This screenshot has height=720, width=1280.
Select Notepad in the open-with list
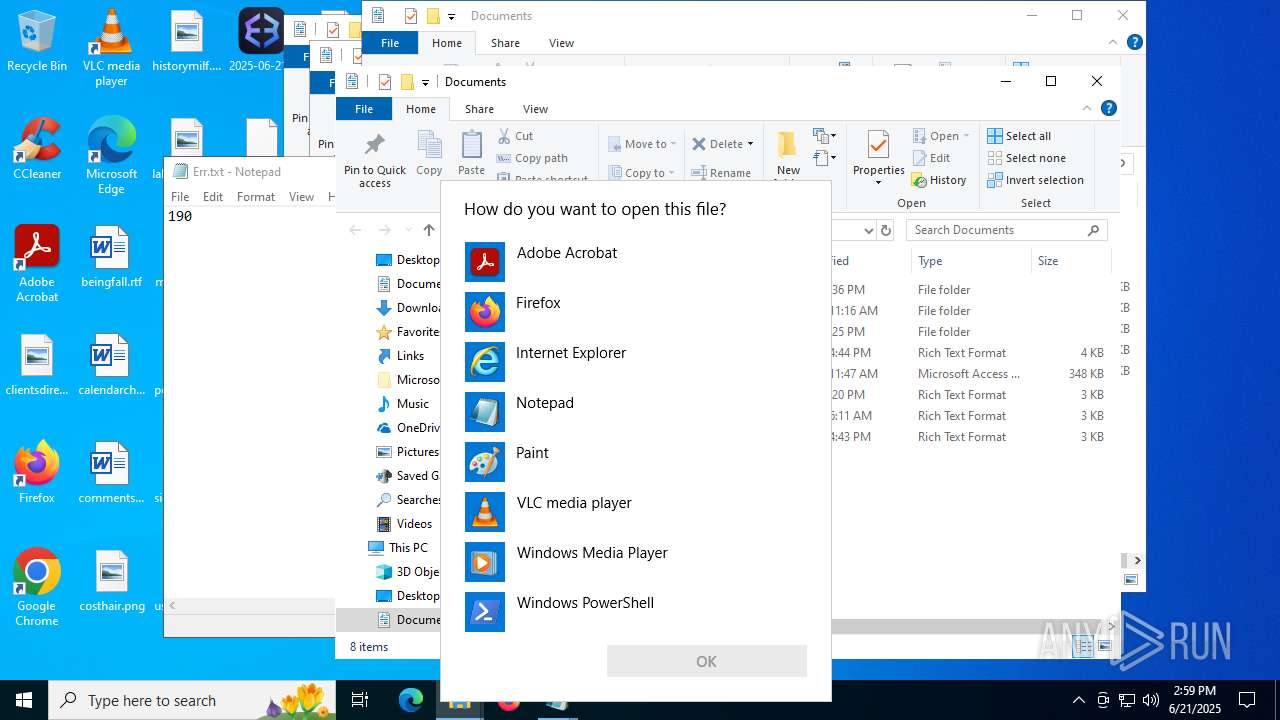[636, 412]
